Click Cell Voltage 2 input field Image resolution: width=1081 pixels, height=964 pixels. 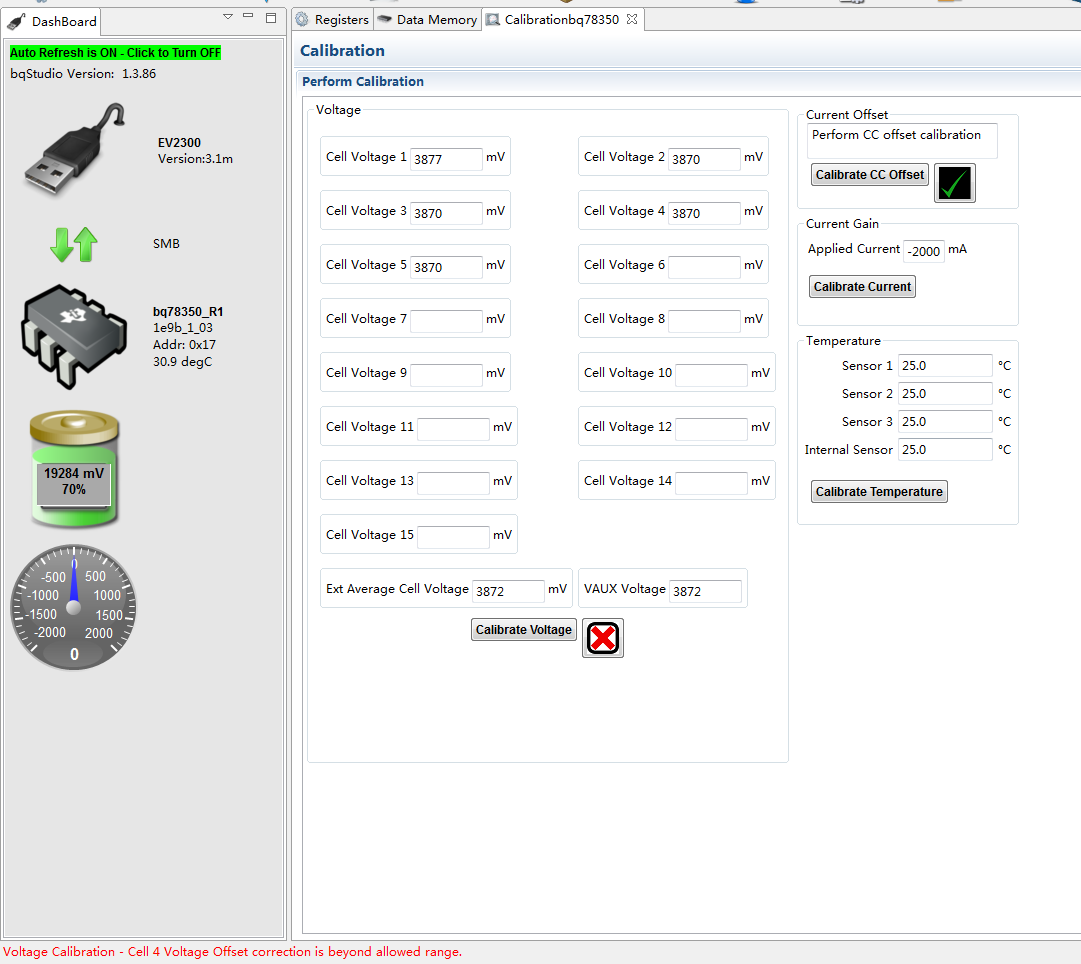click(704, 159)
